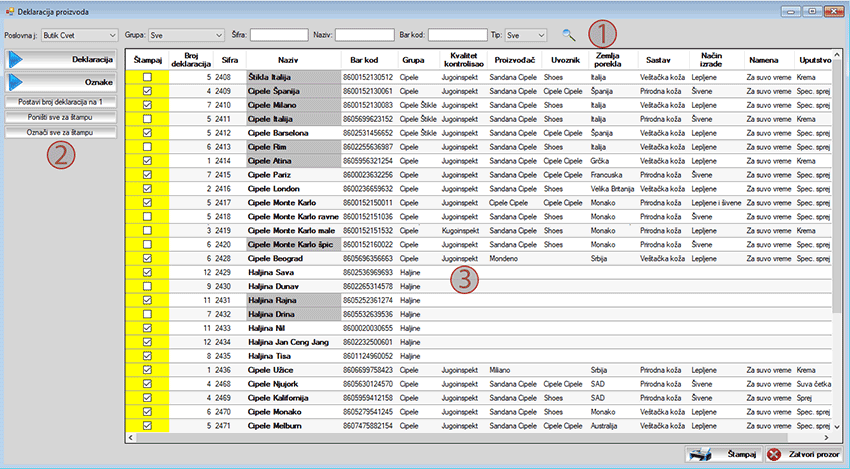Click the Naziv input field
Screen dimensions: 850x469
364,35
